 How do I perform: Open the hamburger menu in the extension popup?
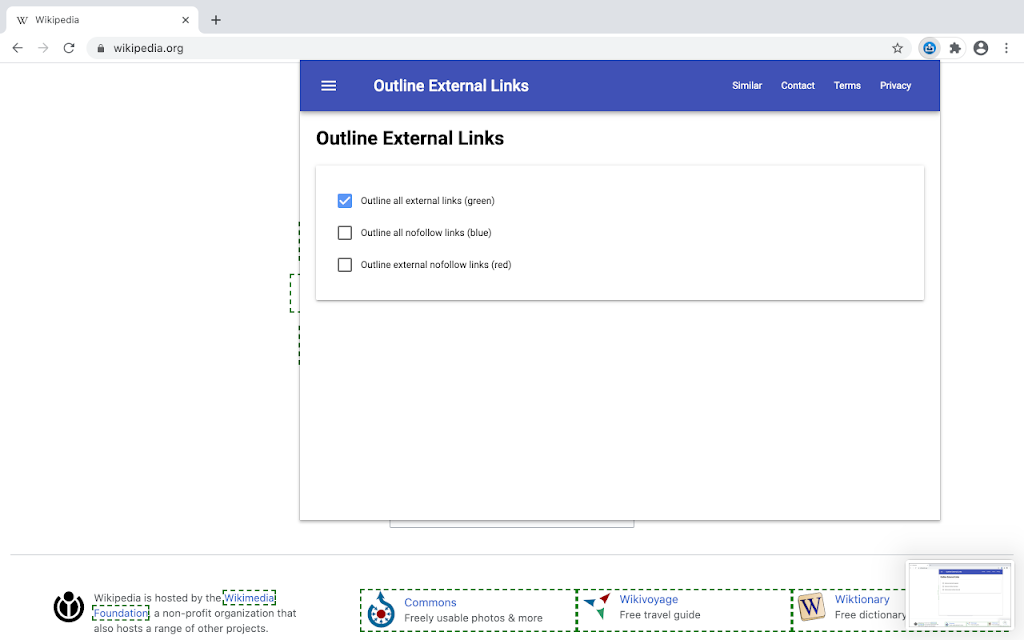[x=328, y=86]
